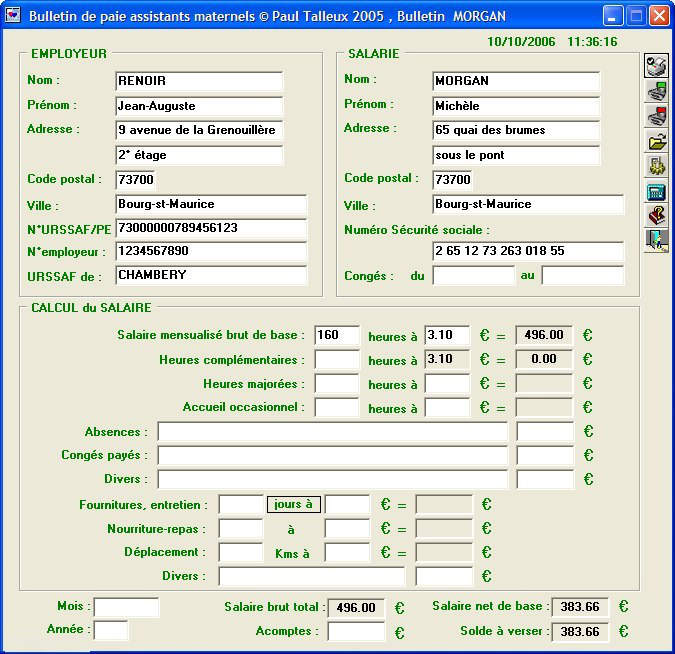Click the Absences description field

tap(333, 431)
